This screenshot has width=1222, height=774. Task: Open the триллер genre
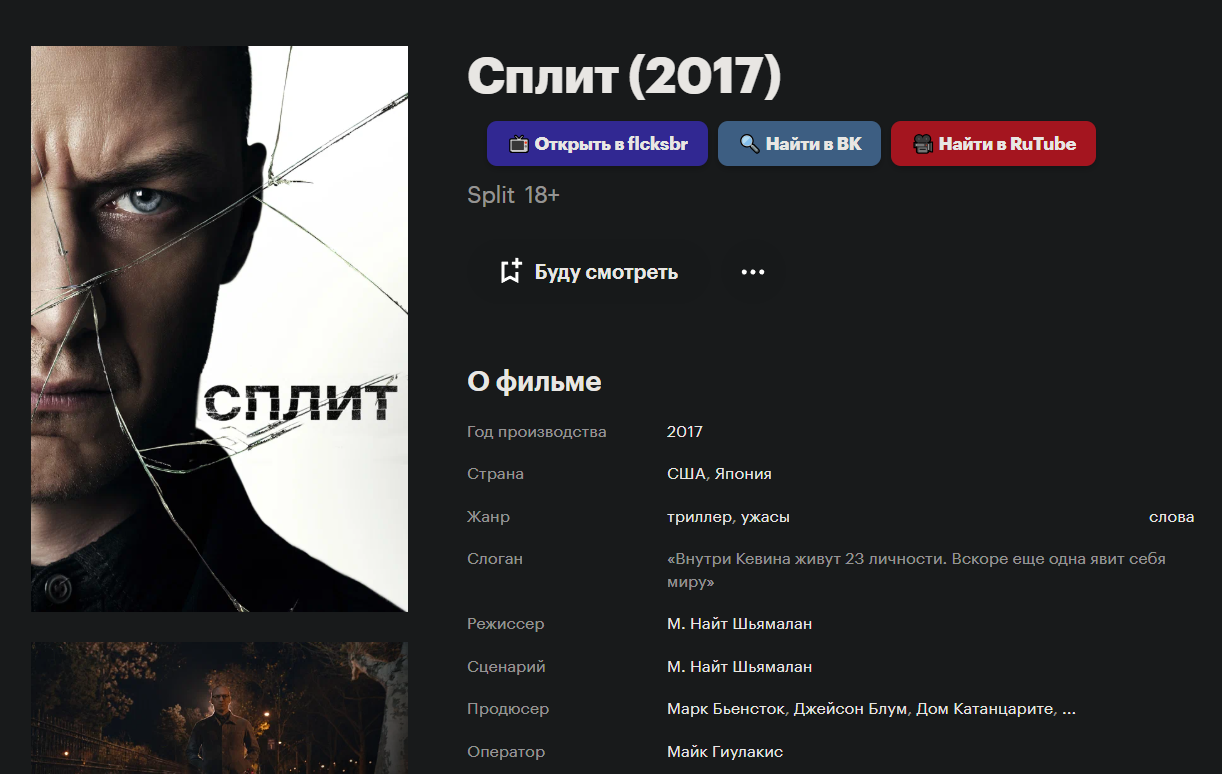700,517
